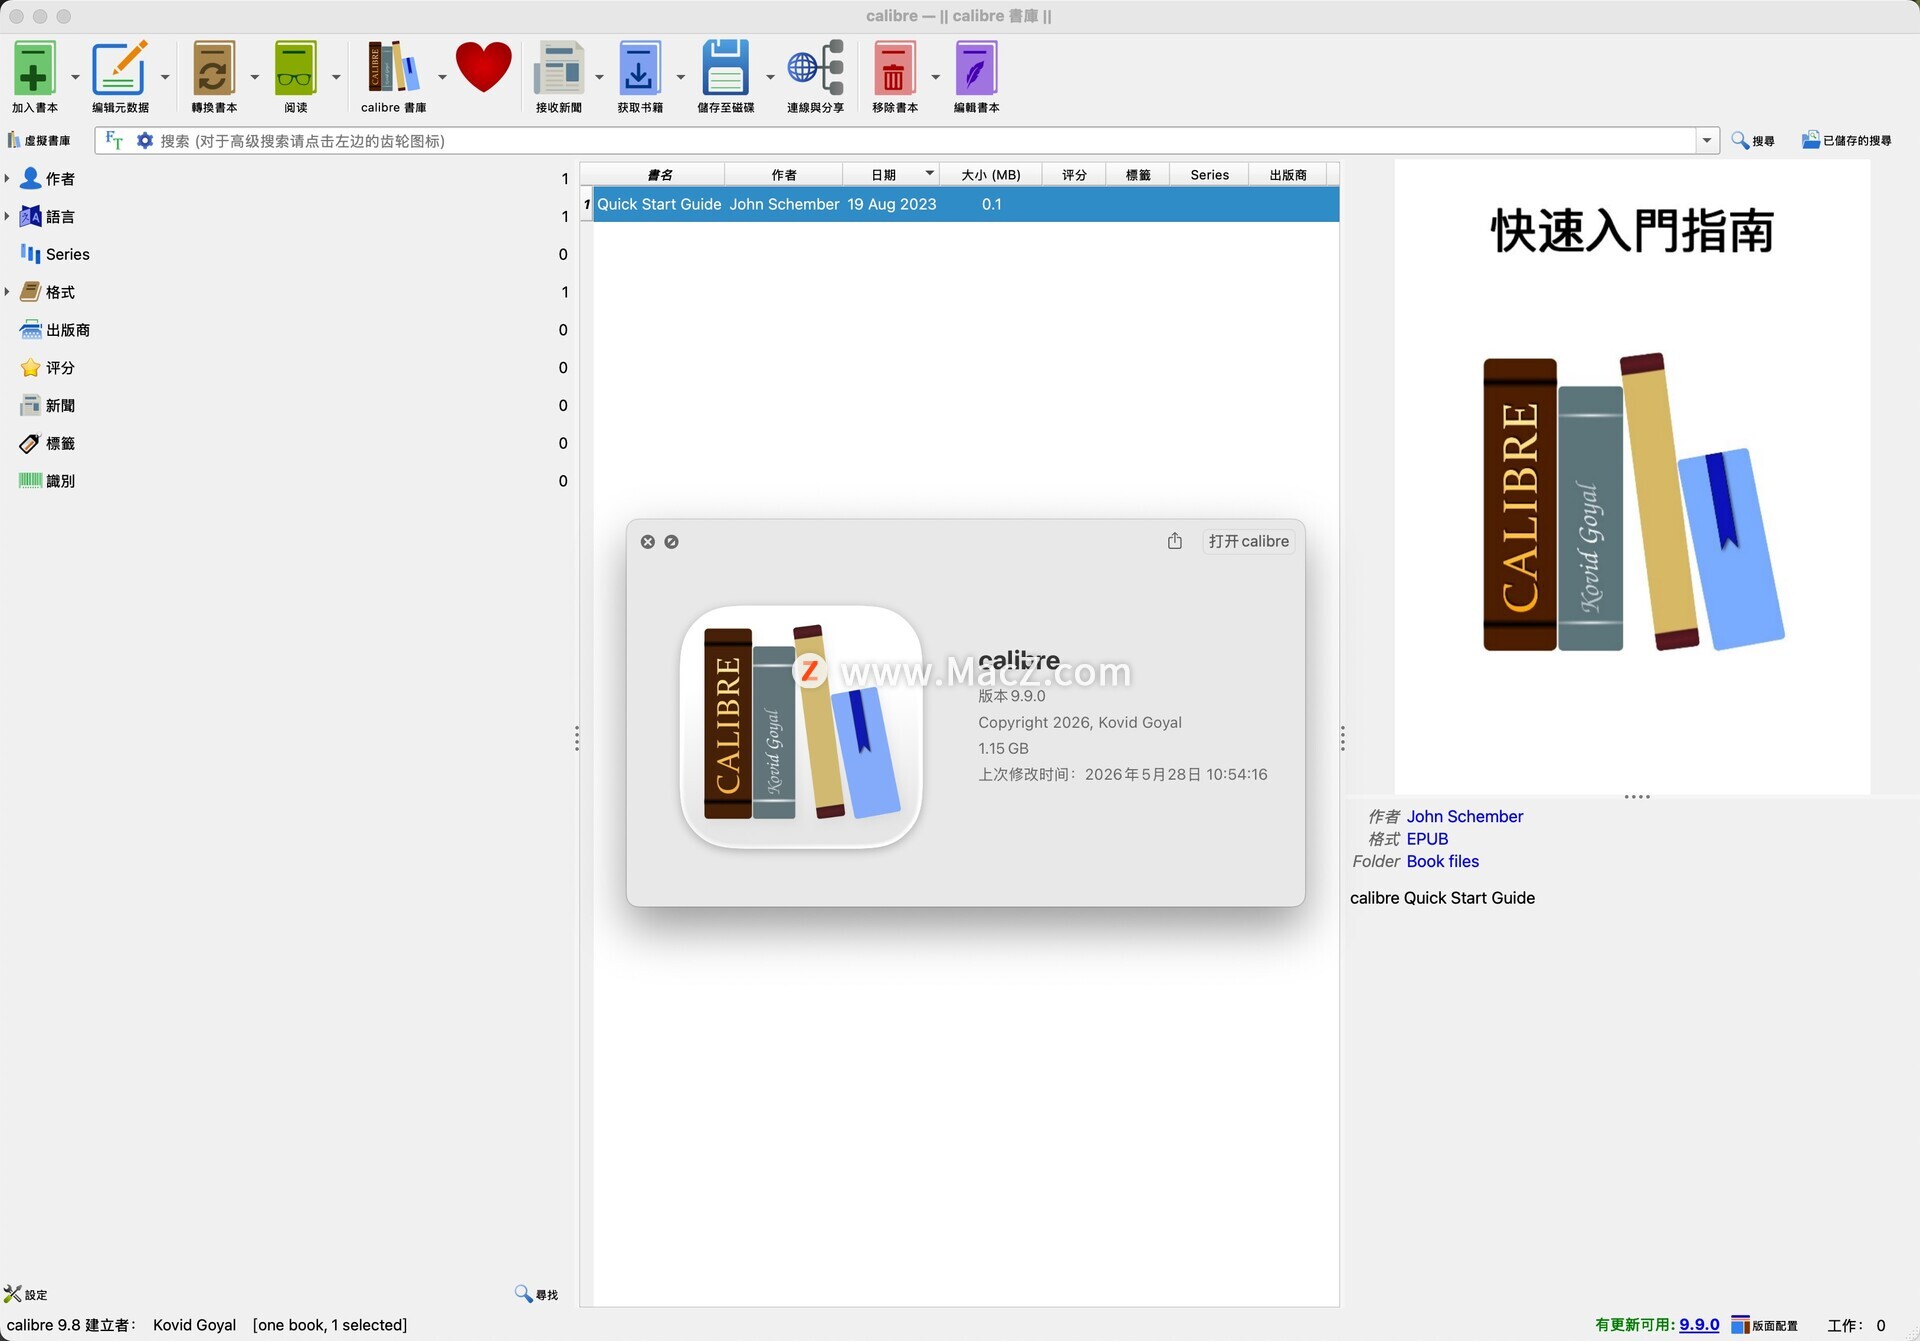Click the Remove books trash icon

(x=894, y=69)
